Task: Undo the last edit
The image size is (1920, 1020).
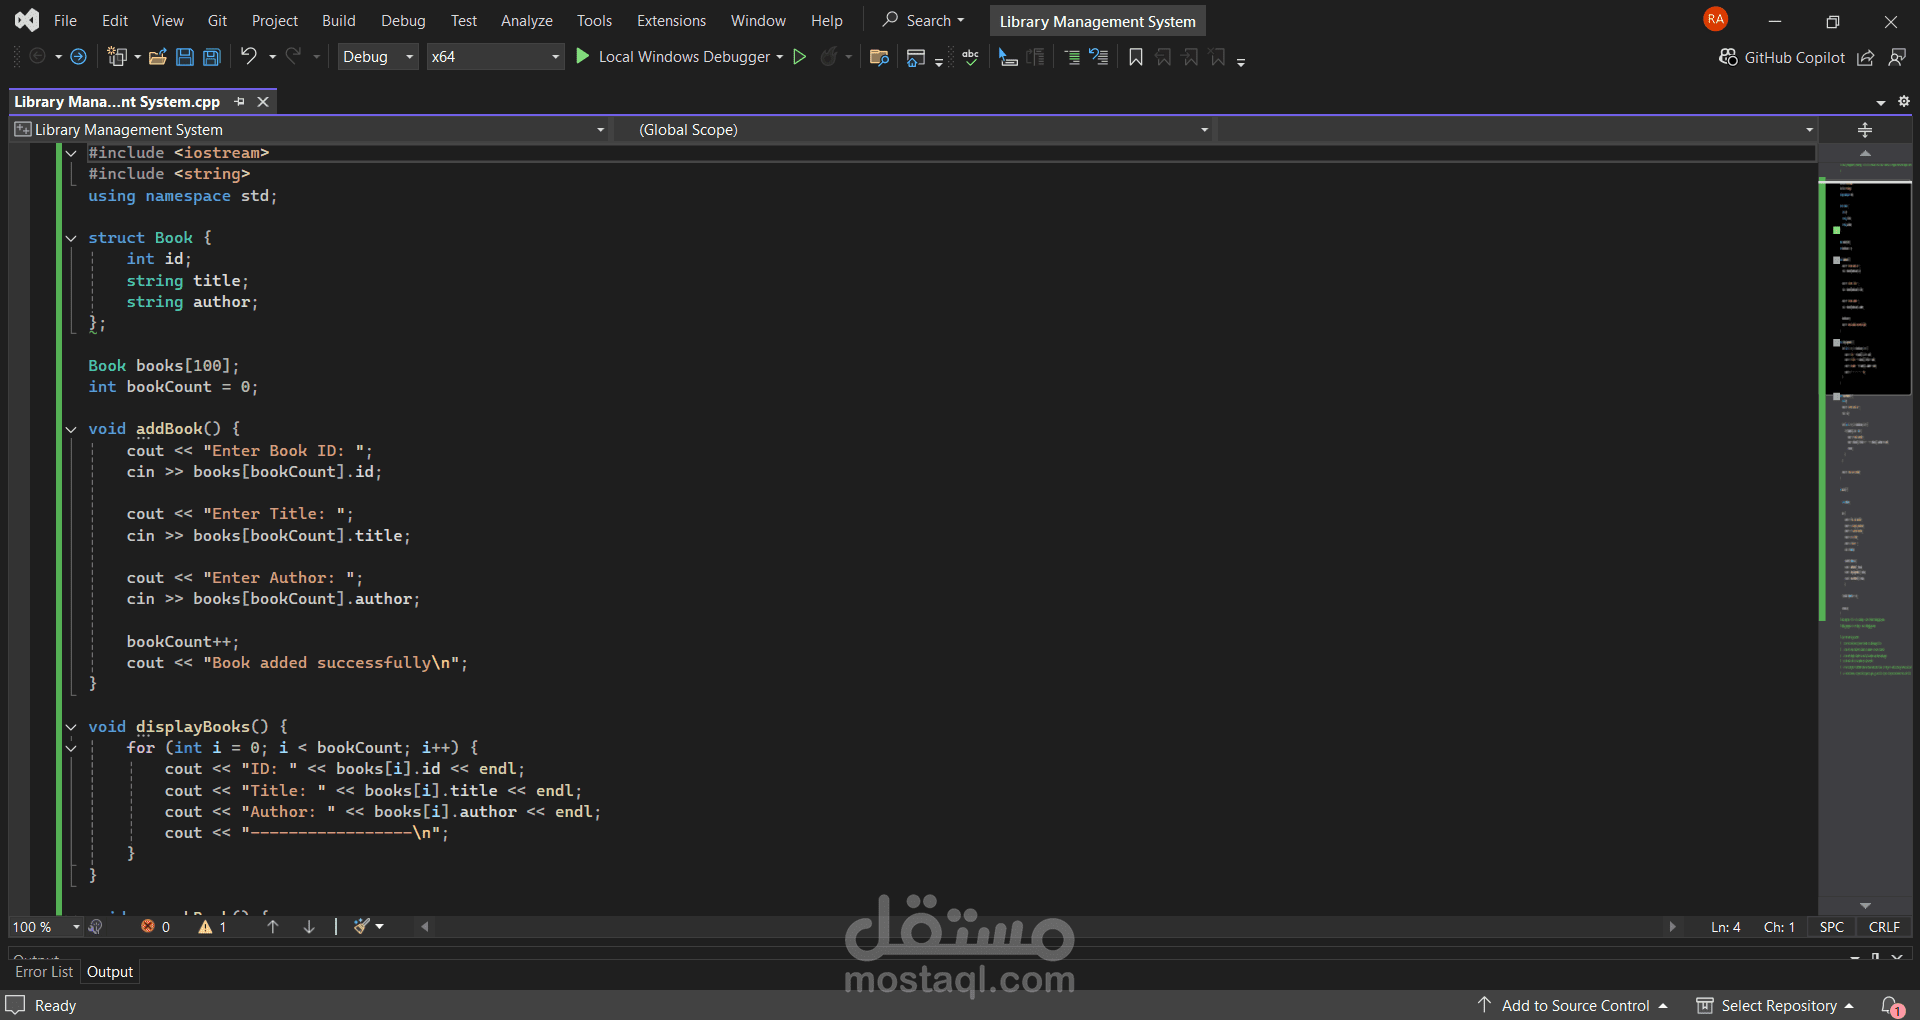Action: click(249, 56)
